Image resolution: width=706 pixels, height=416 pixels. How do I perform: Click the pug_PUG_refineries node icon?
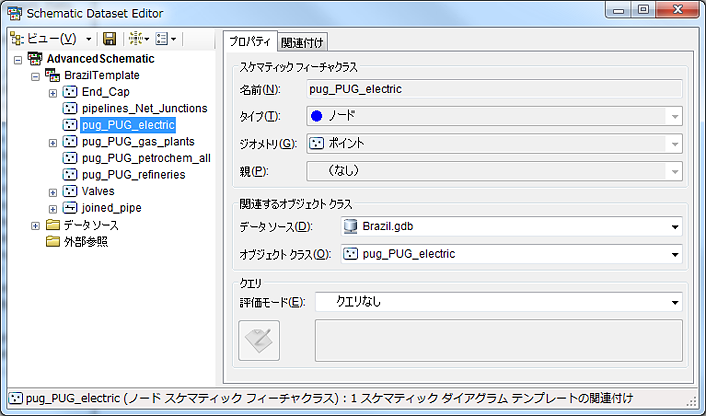pyautogui.click(x=70, y=174)
